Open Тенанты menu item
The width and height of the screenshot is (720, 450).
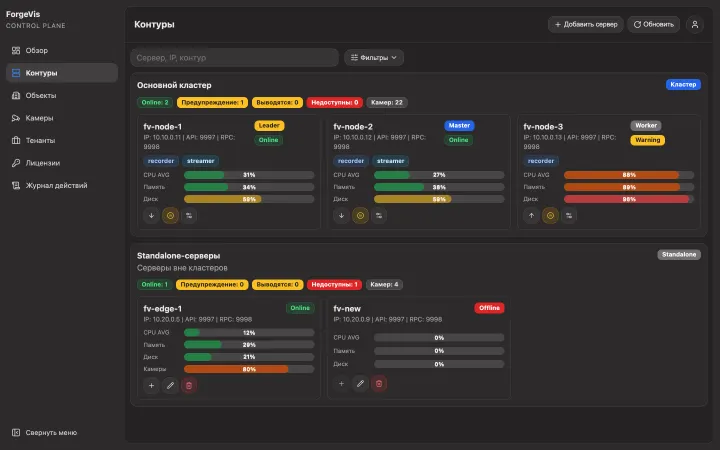[x=62, y=141]
